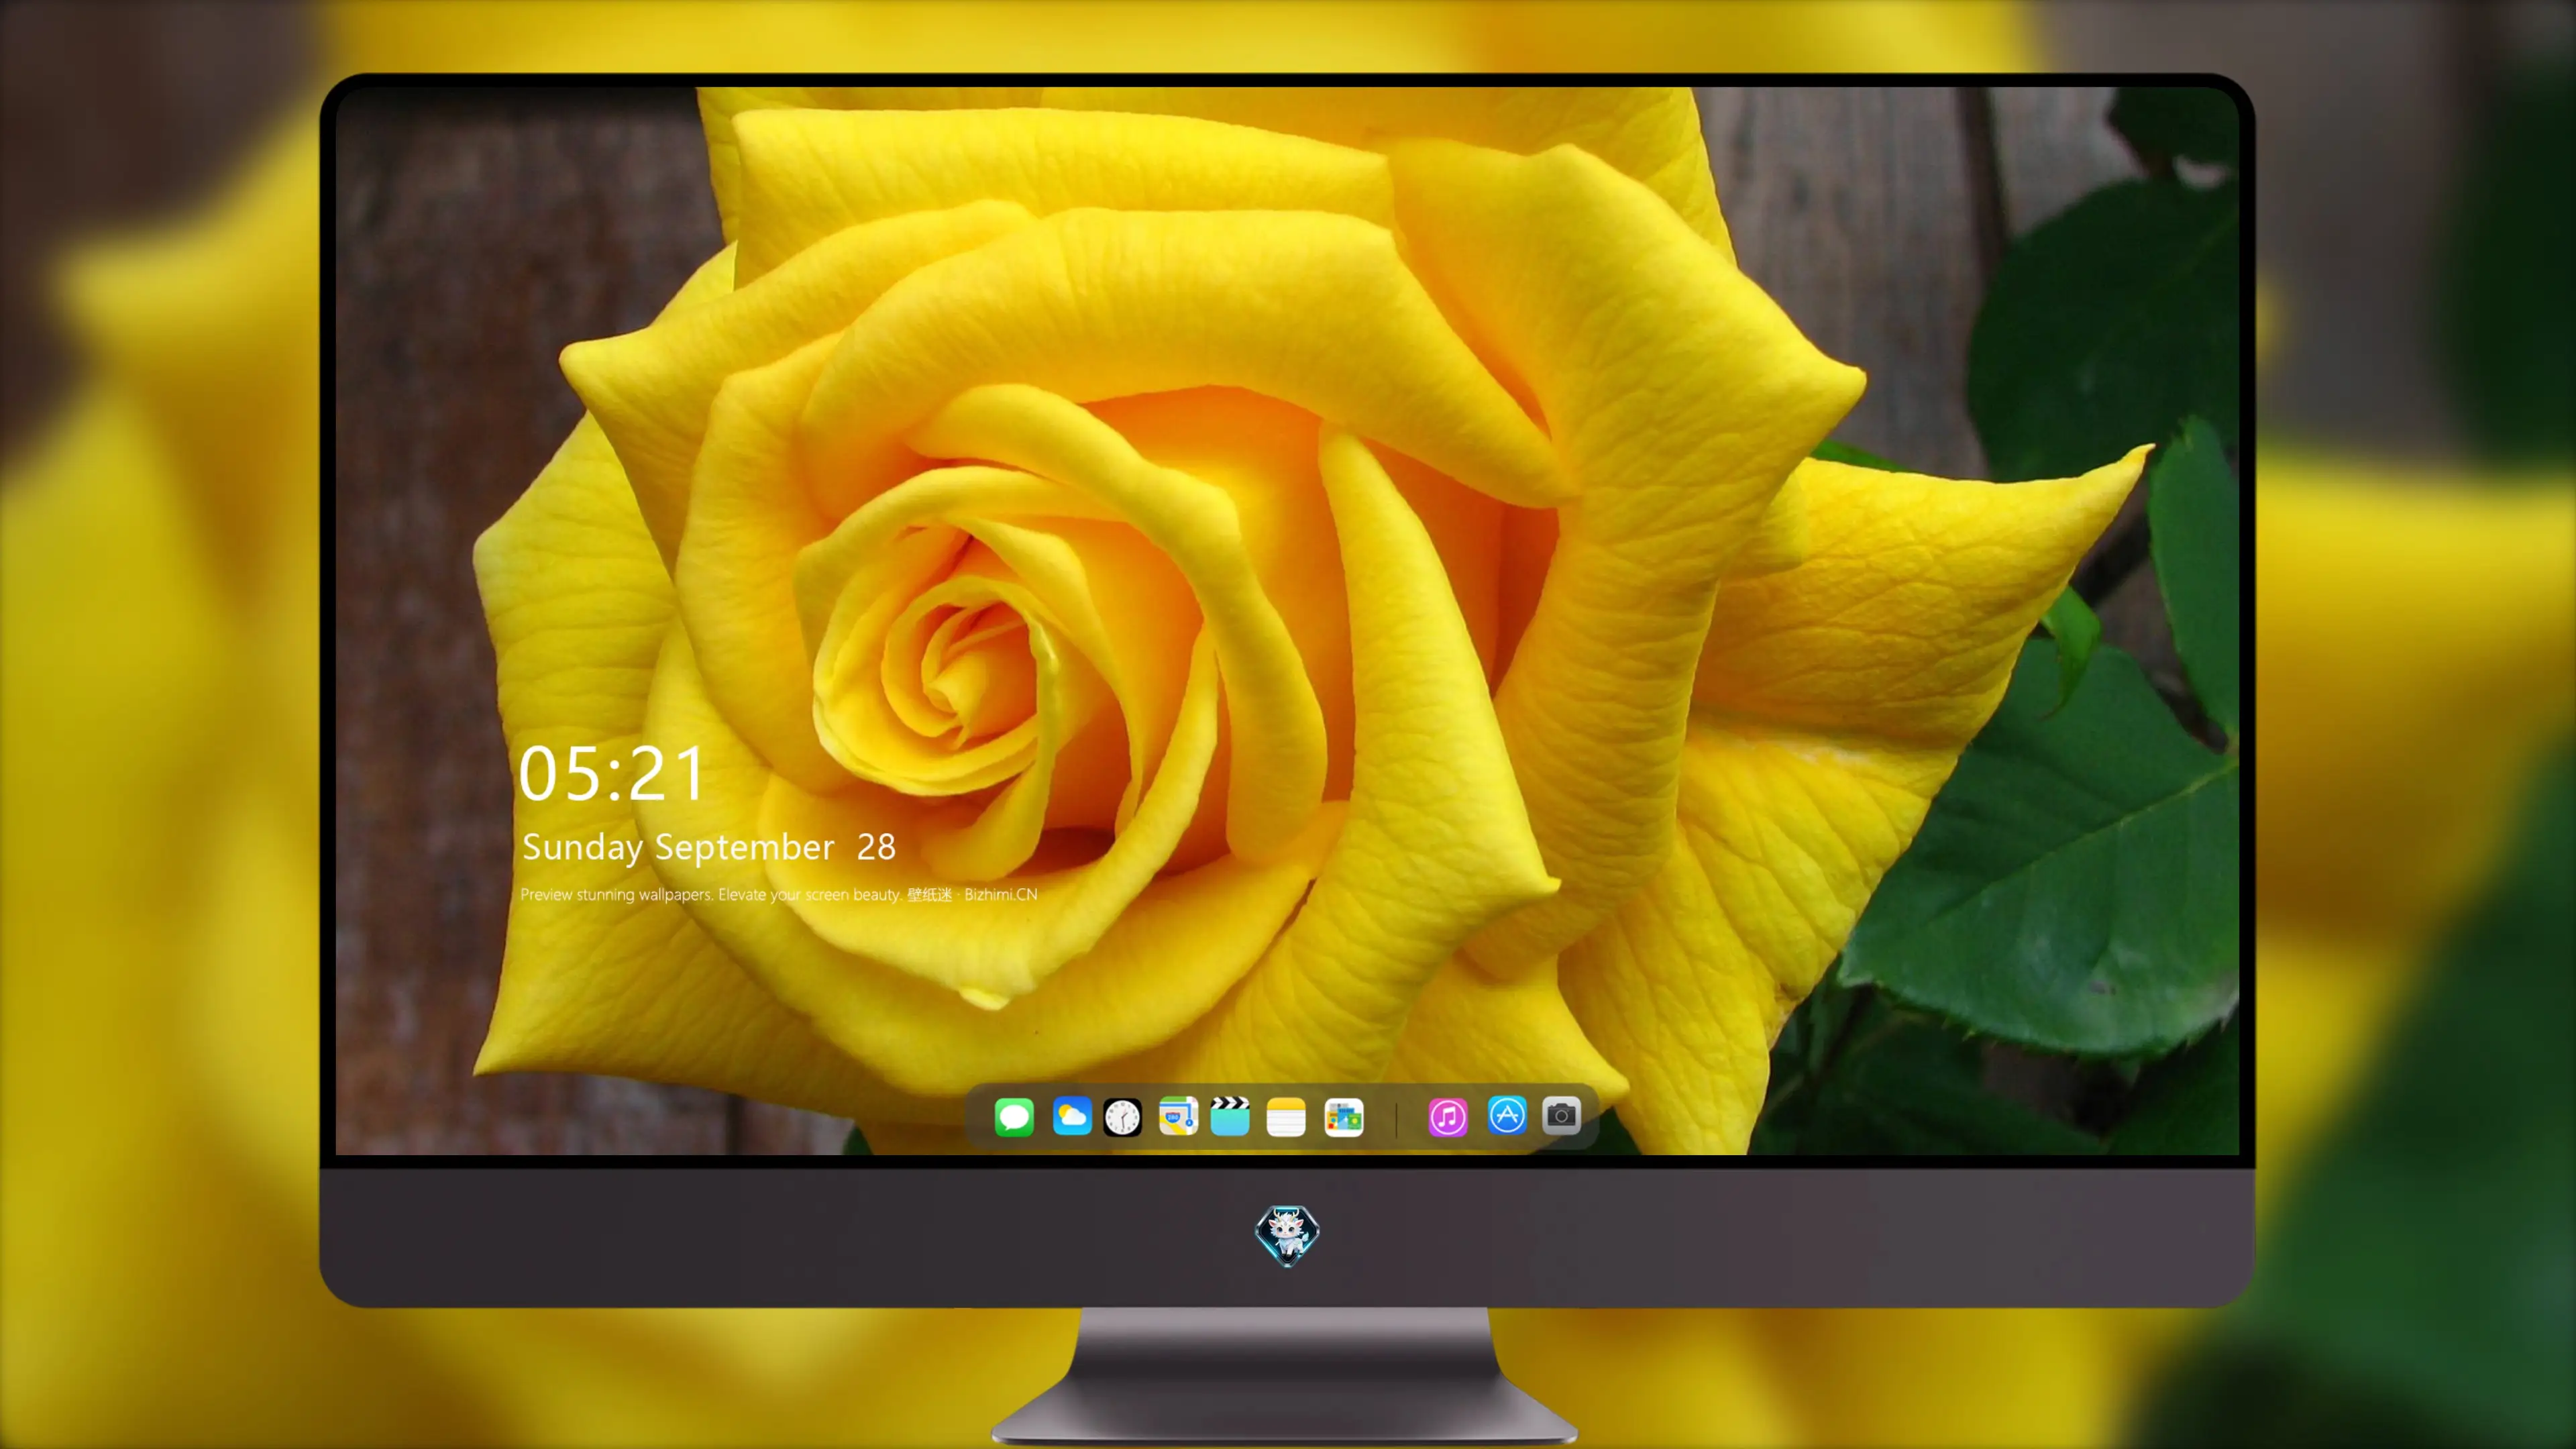Viewport: 2576px width, 1449px height.
Task: Launch the Maps app from the dock
Action: [1178, 1117]
